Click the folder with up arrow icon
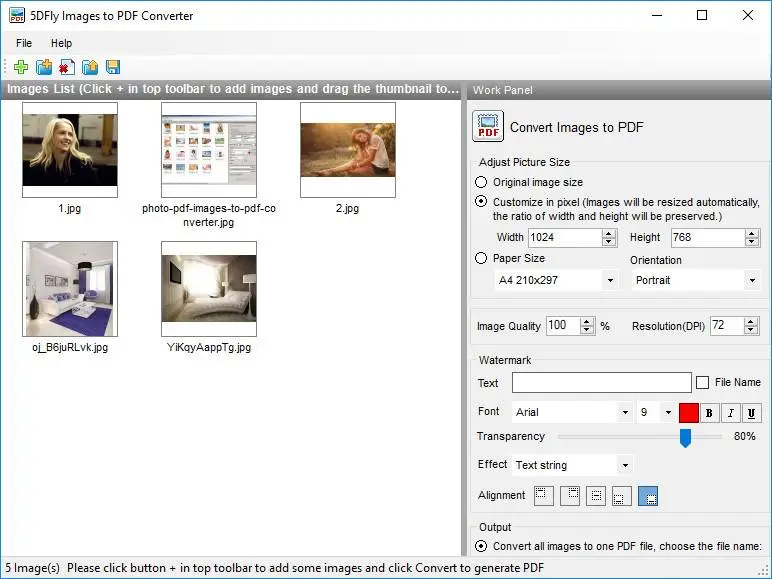This screenshot has width=772, height=579. point(90,67)
